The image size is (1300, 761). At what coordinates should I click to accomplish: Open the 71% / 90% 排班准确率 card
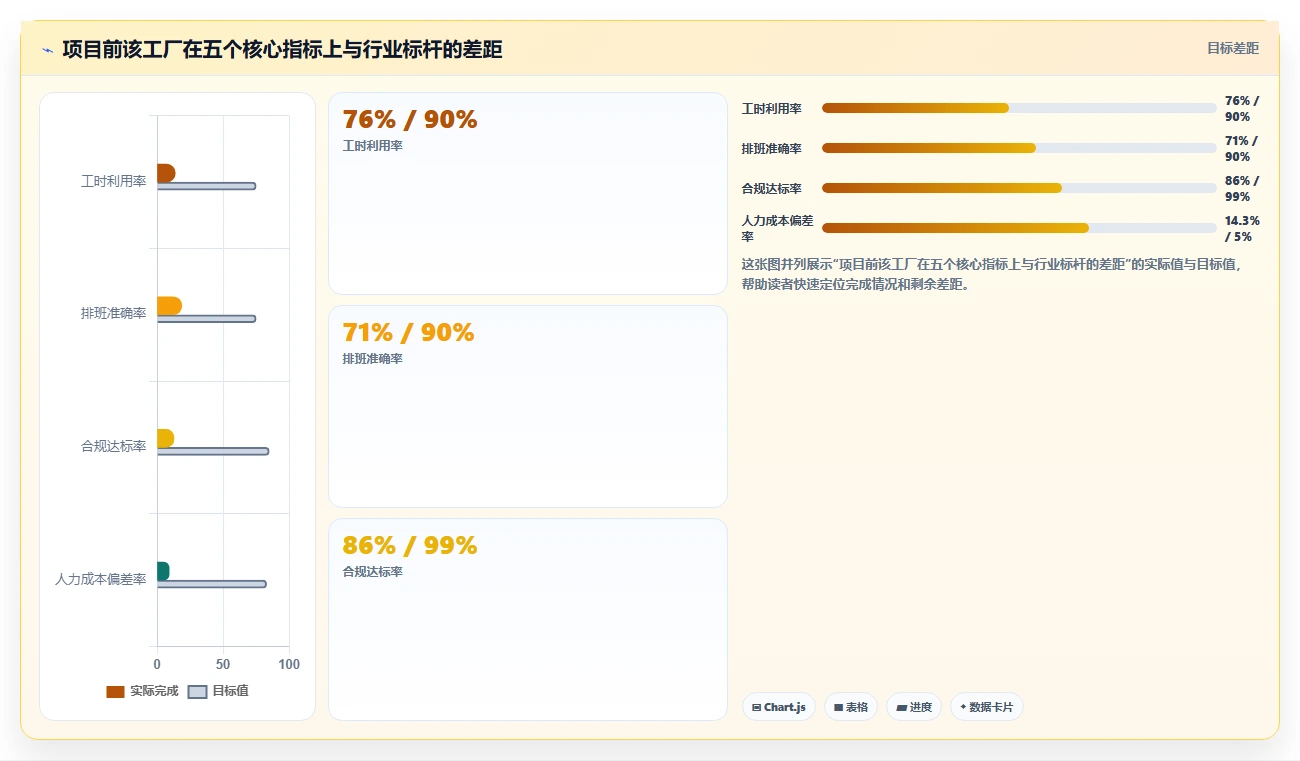point(527,406)
